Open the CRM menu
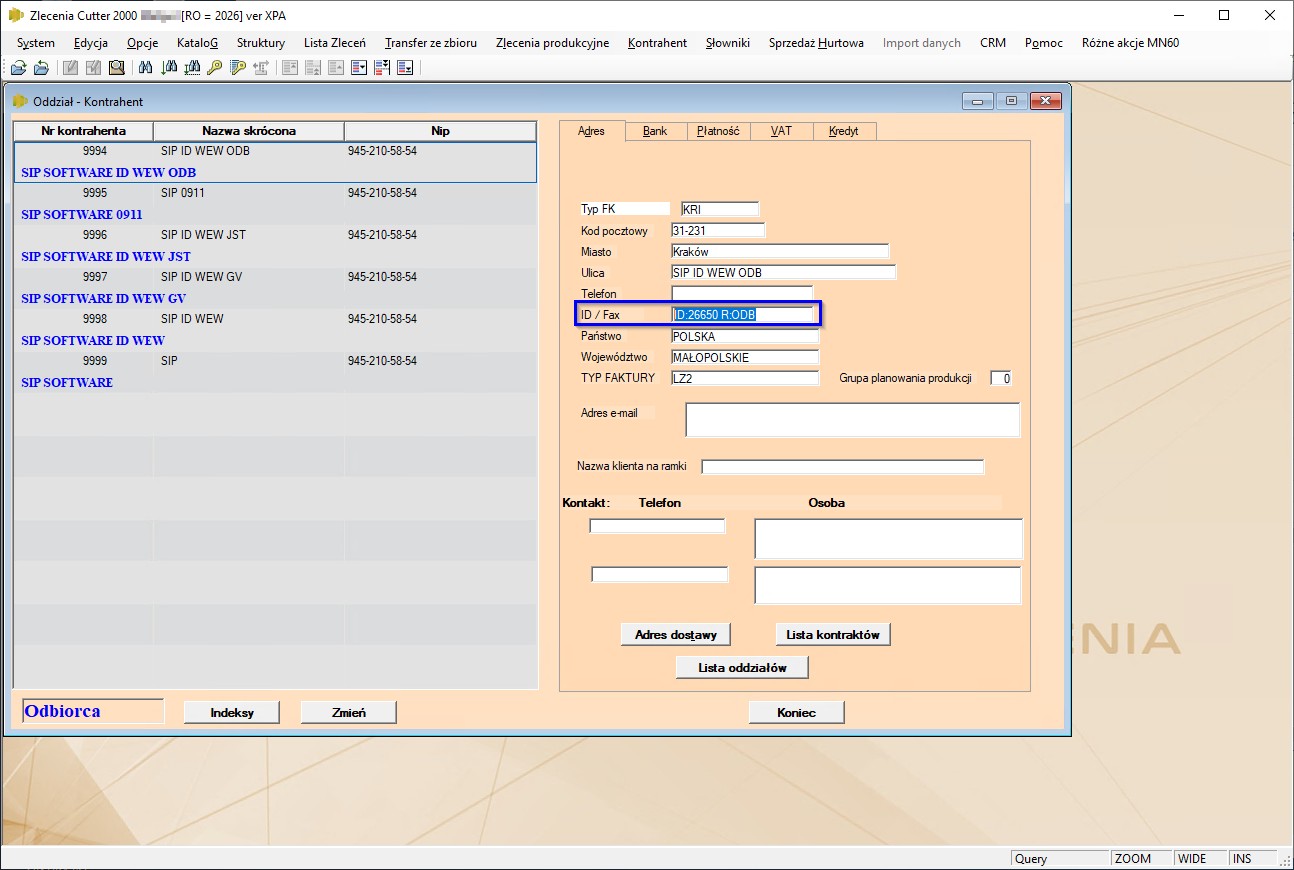Viewport: 1294px width, 870px height. pyautogui.click(x=993, y=43)
